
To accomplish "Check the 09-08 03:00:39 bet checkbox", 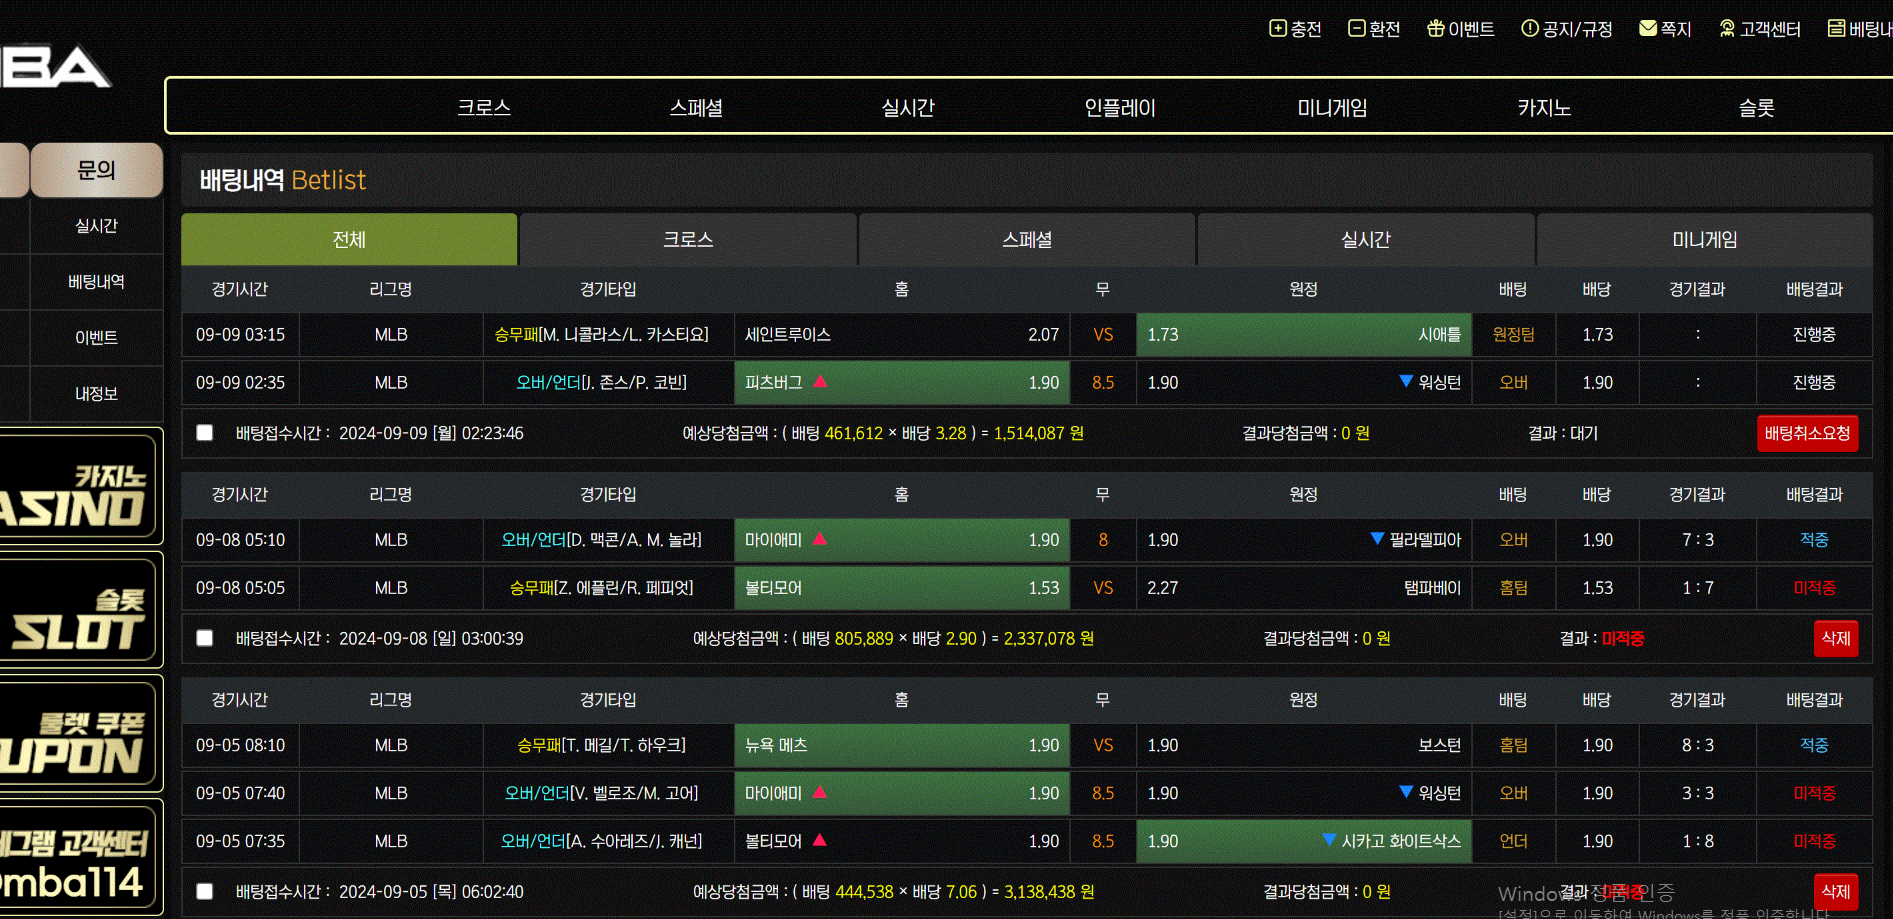I will tap(205, 638).
